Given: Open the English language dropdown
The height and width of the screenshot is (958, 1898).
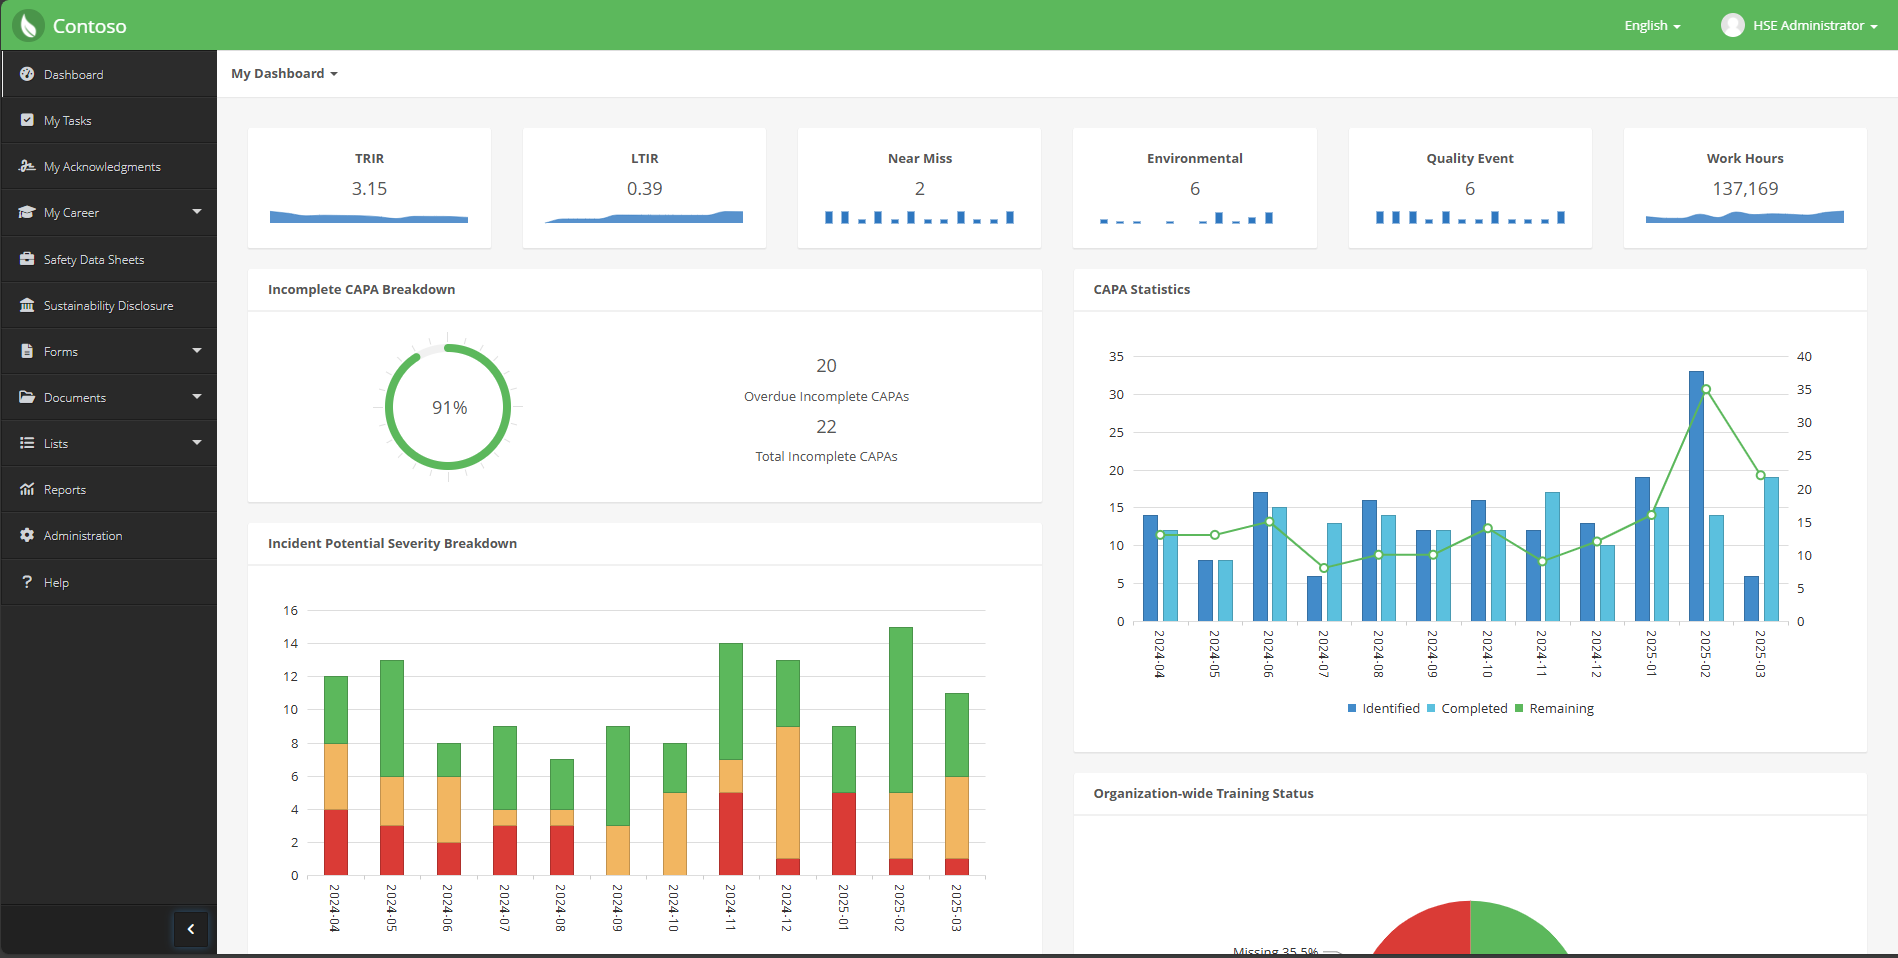Looking at the screenshot, I should [1651, 25].
